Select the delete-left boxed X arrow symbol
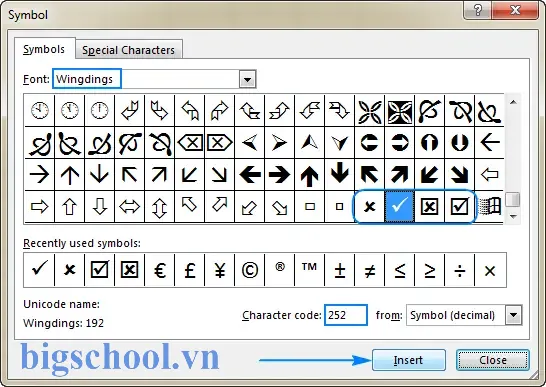 click(190, 142)
